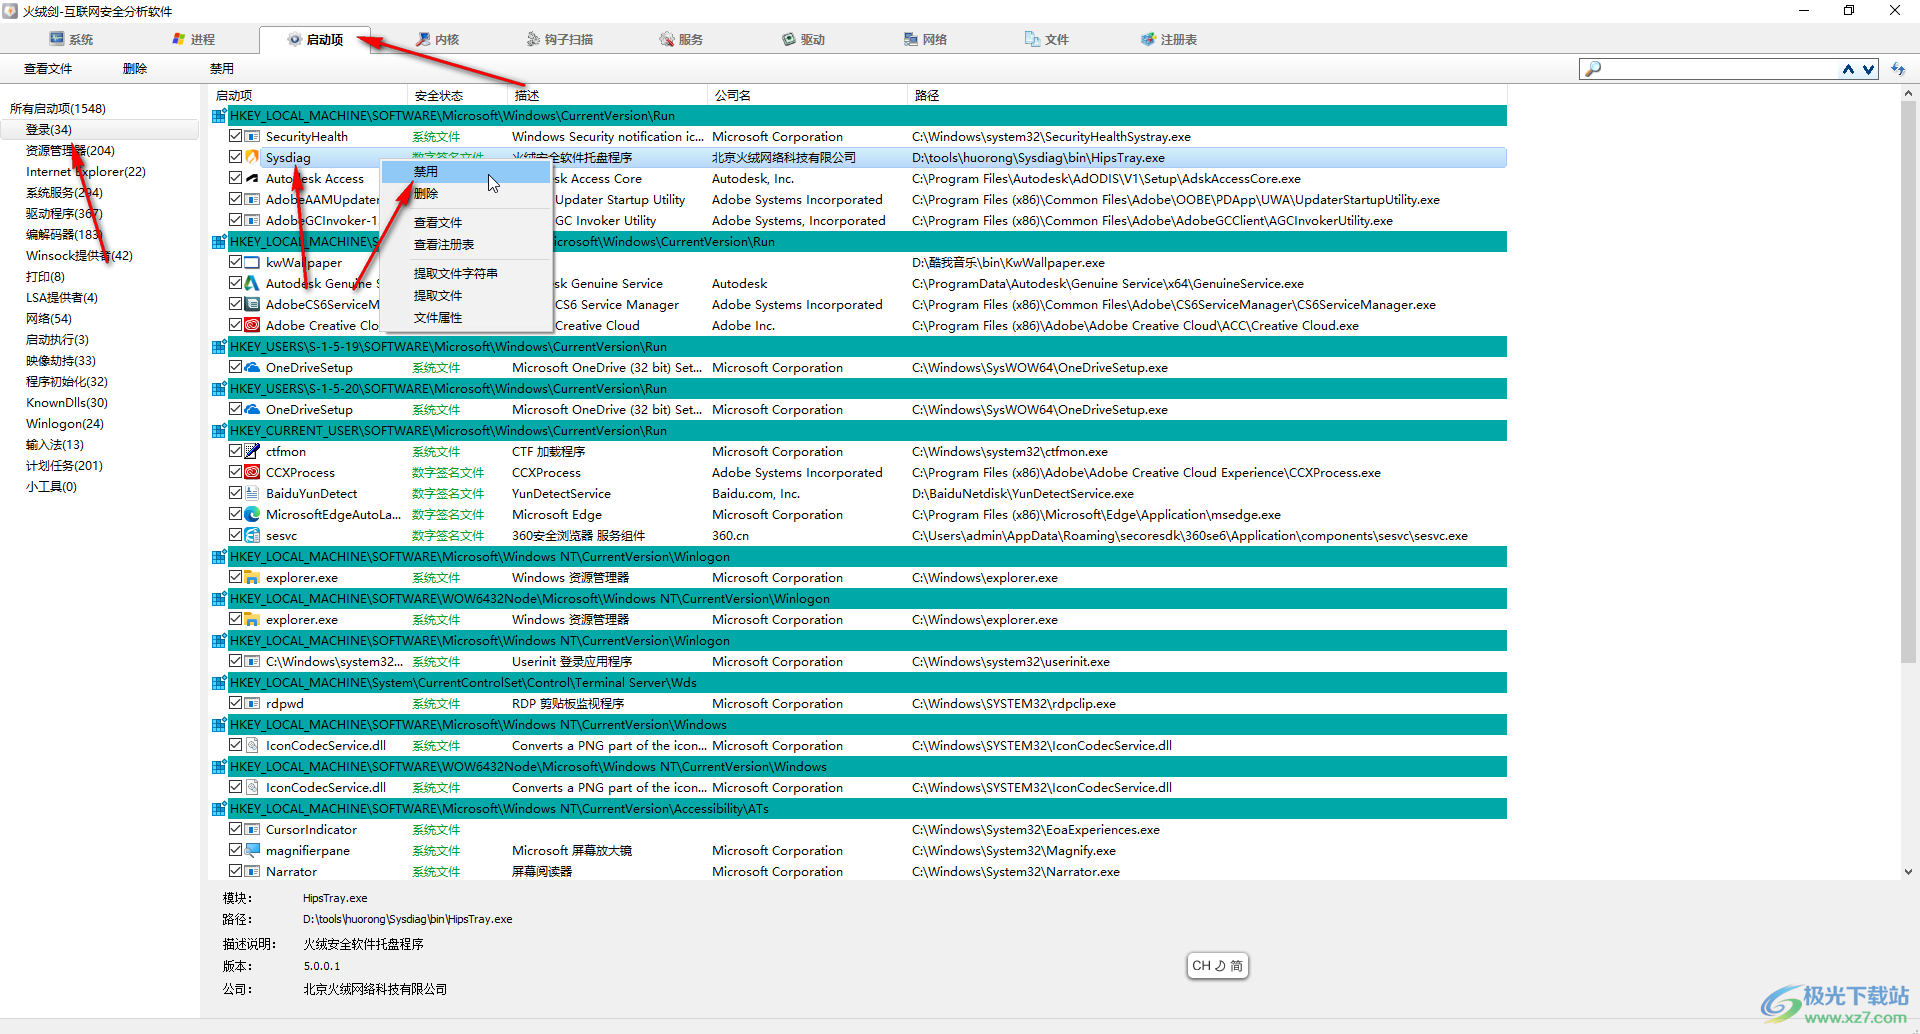This screenshot has width=1920, height=1034.
Task: Click the CCXProcess red icon
Action: click(x=252, y=472)
